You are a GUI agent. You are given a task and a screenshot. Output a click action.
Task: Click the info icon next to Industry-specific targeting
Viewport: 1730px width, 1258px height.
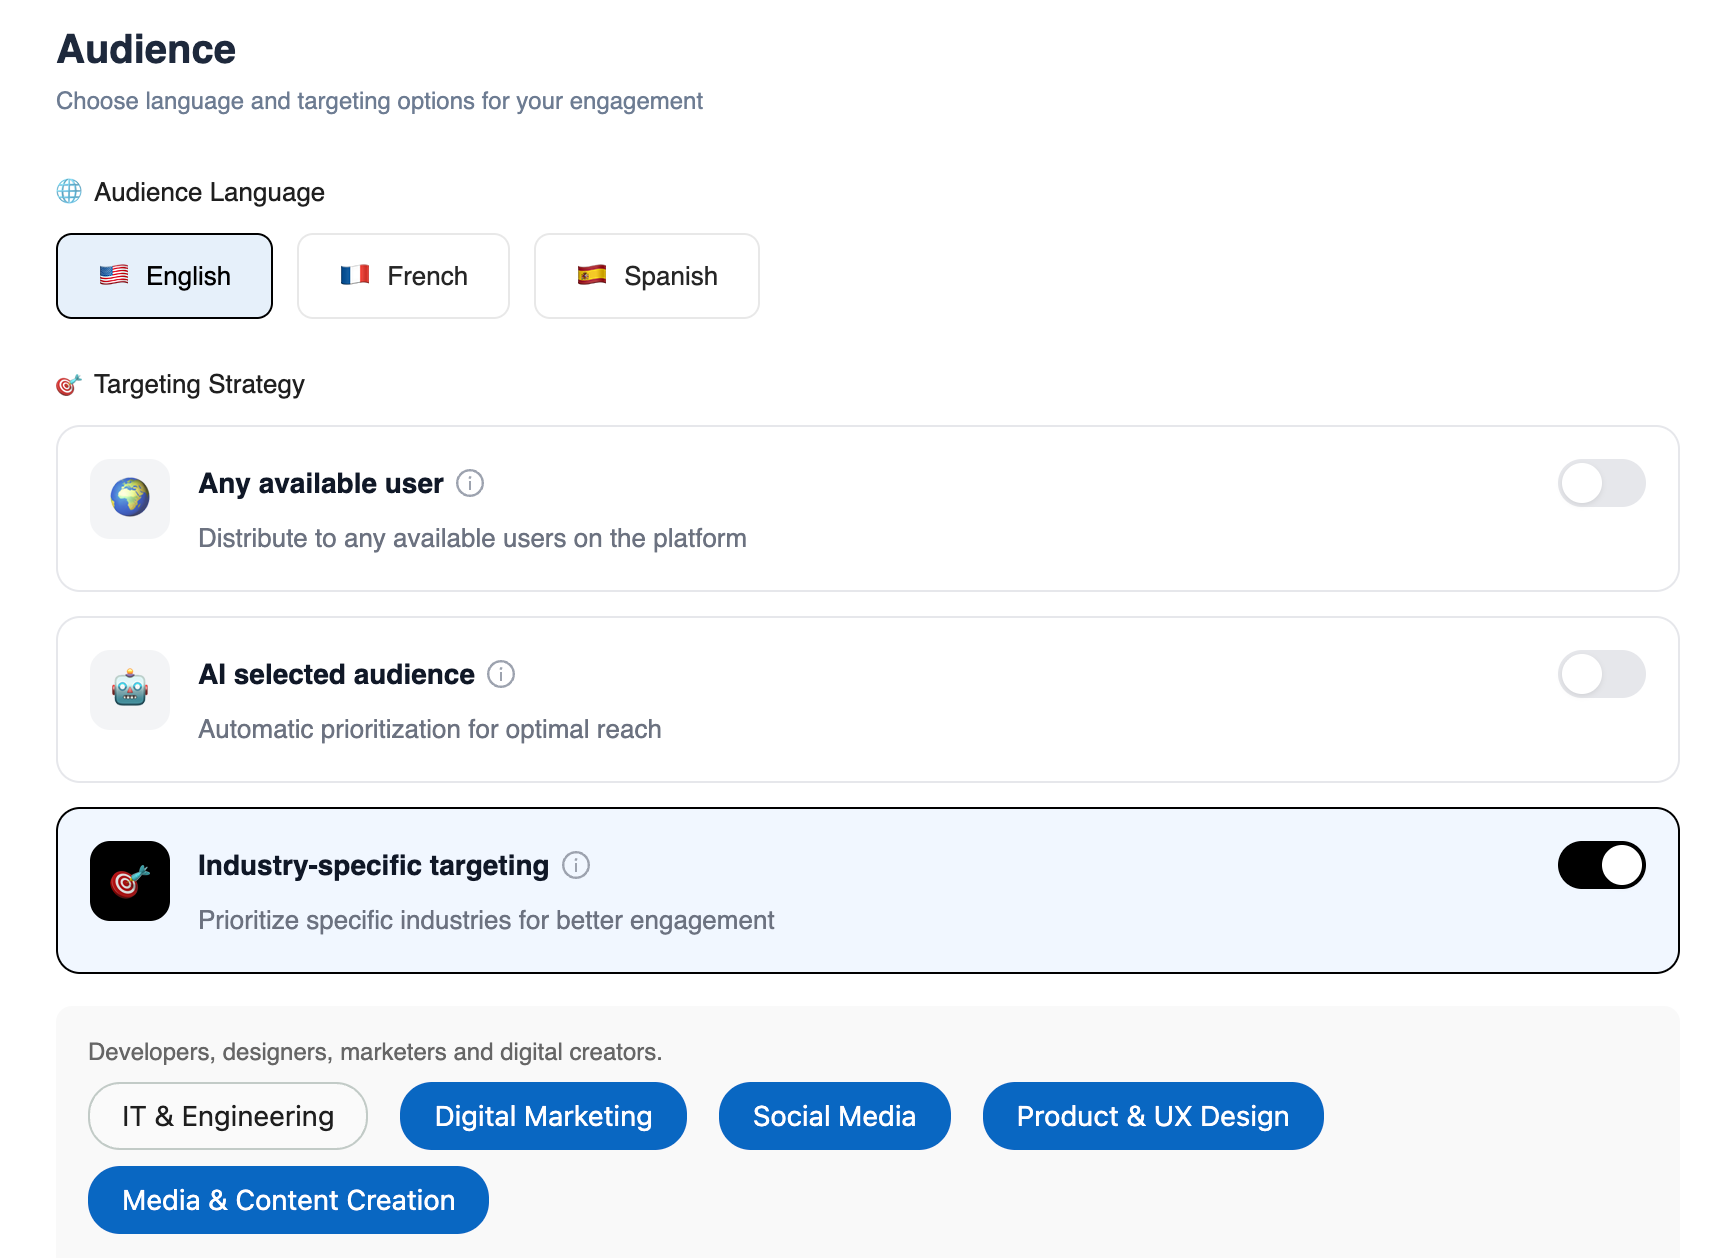pos(576,865)
